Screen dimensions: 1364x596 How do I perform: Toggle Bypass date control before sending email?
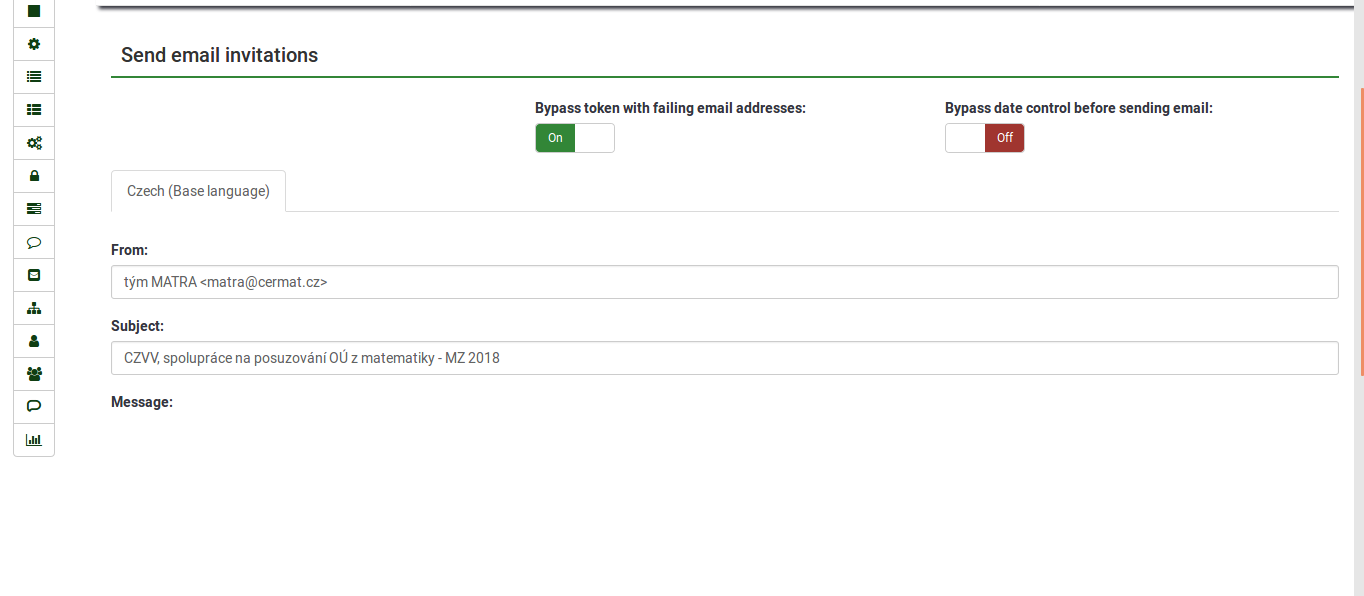(985, 138)
